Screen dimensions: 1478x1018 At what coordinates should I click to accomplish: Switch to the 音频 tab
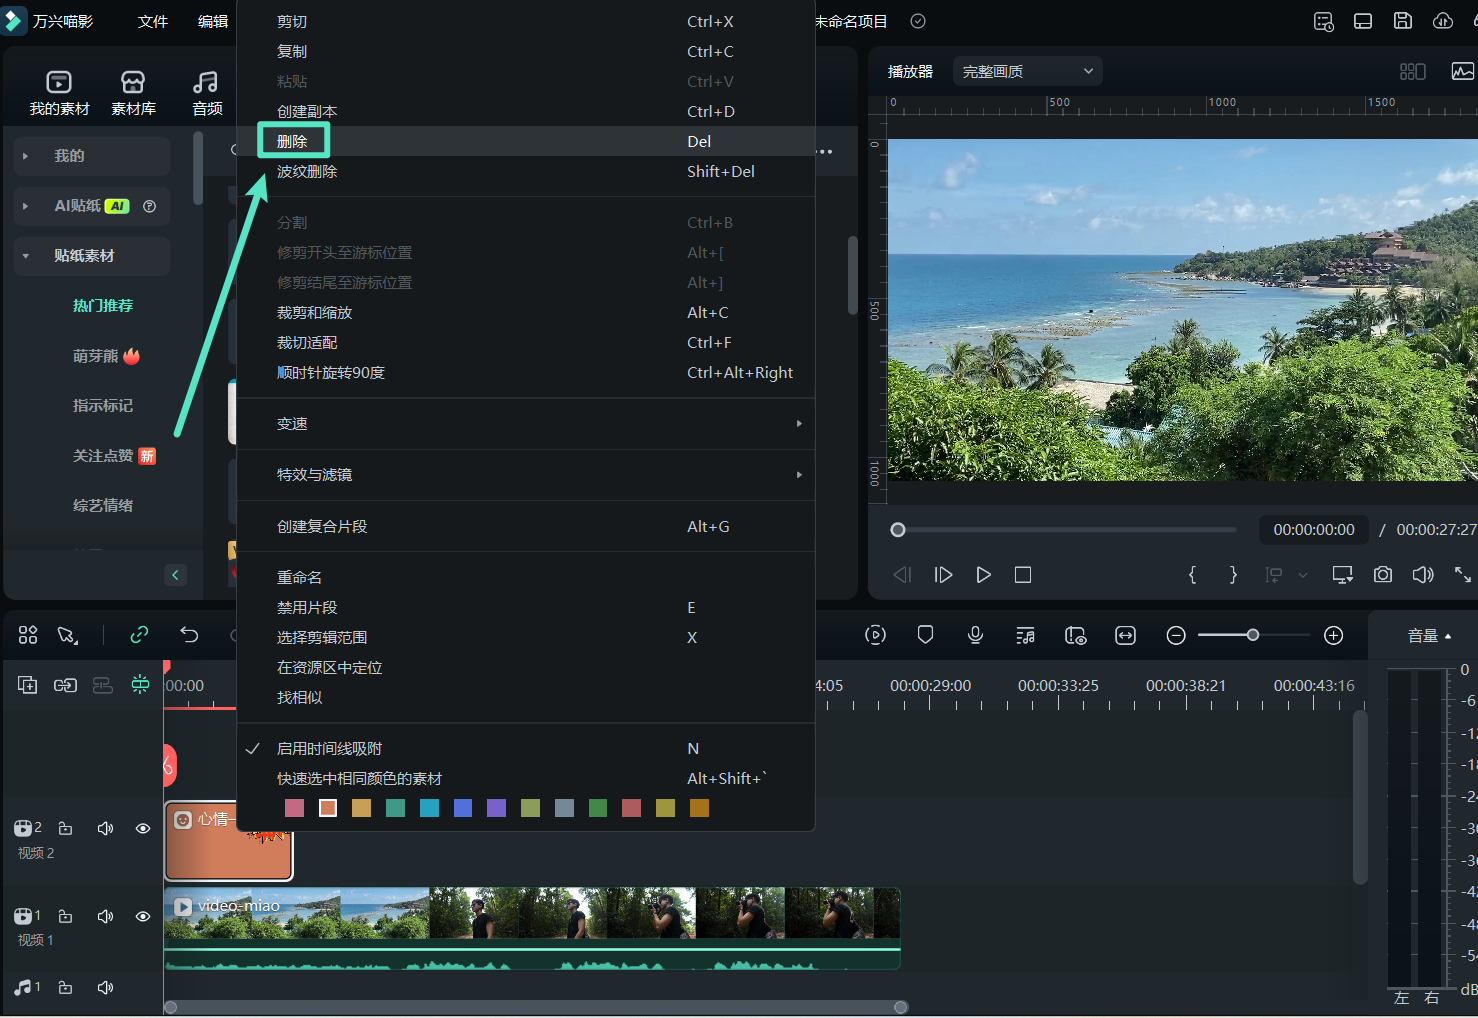[x=206, y=92]
